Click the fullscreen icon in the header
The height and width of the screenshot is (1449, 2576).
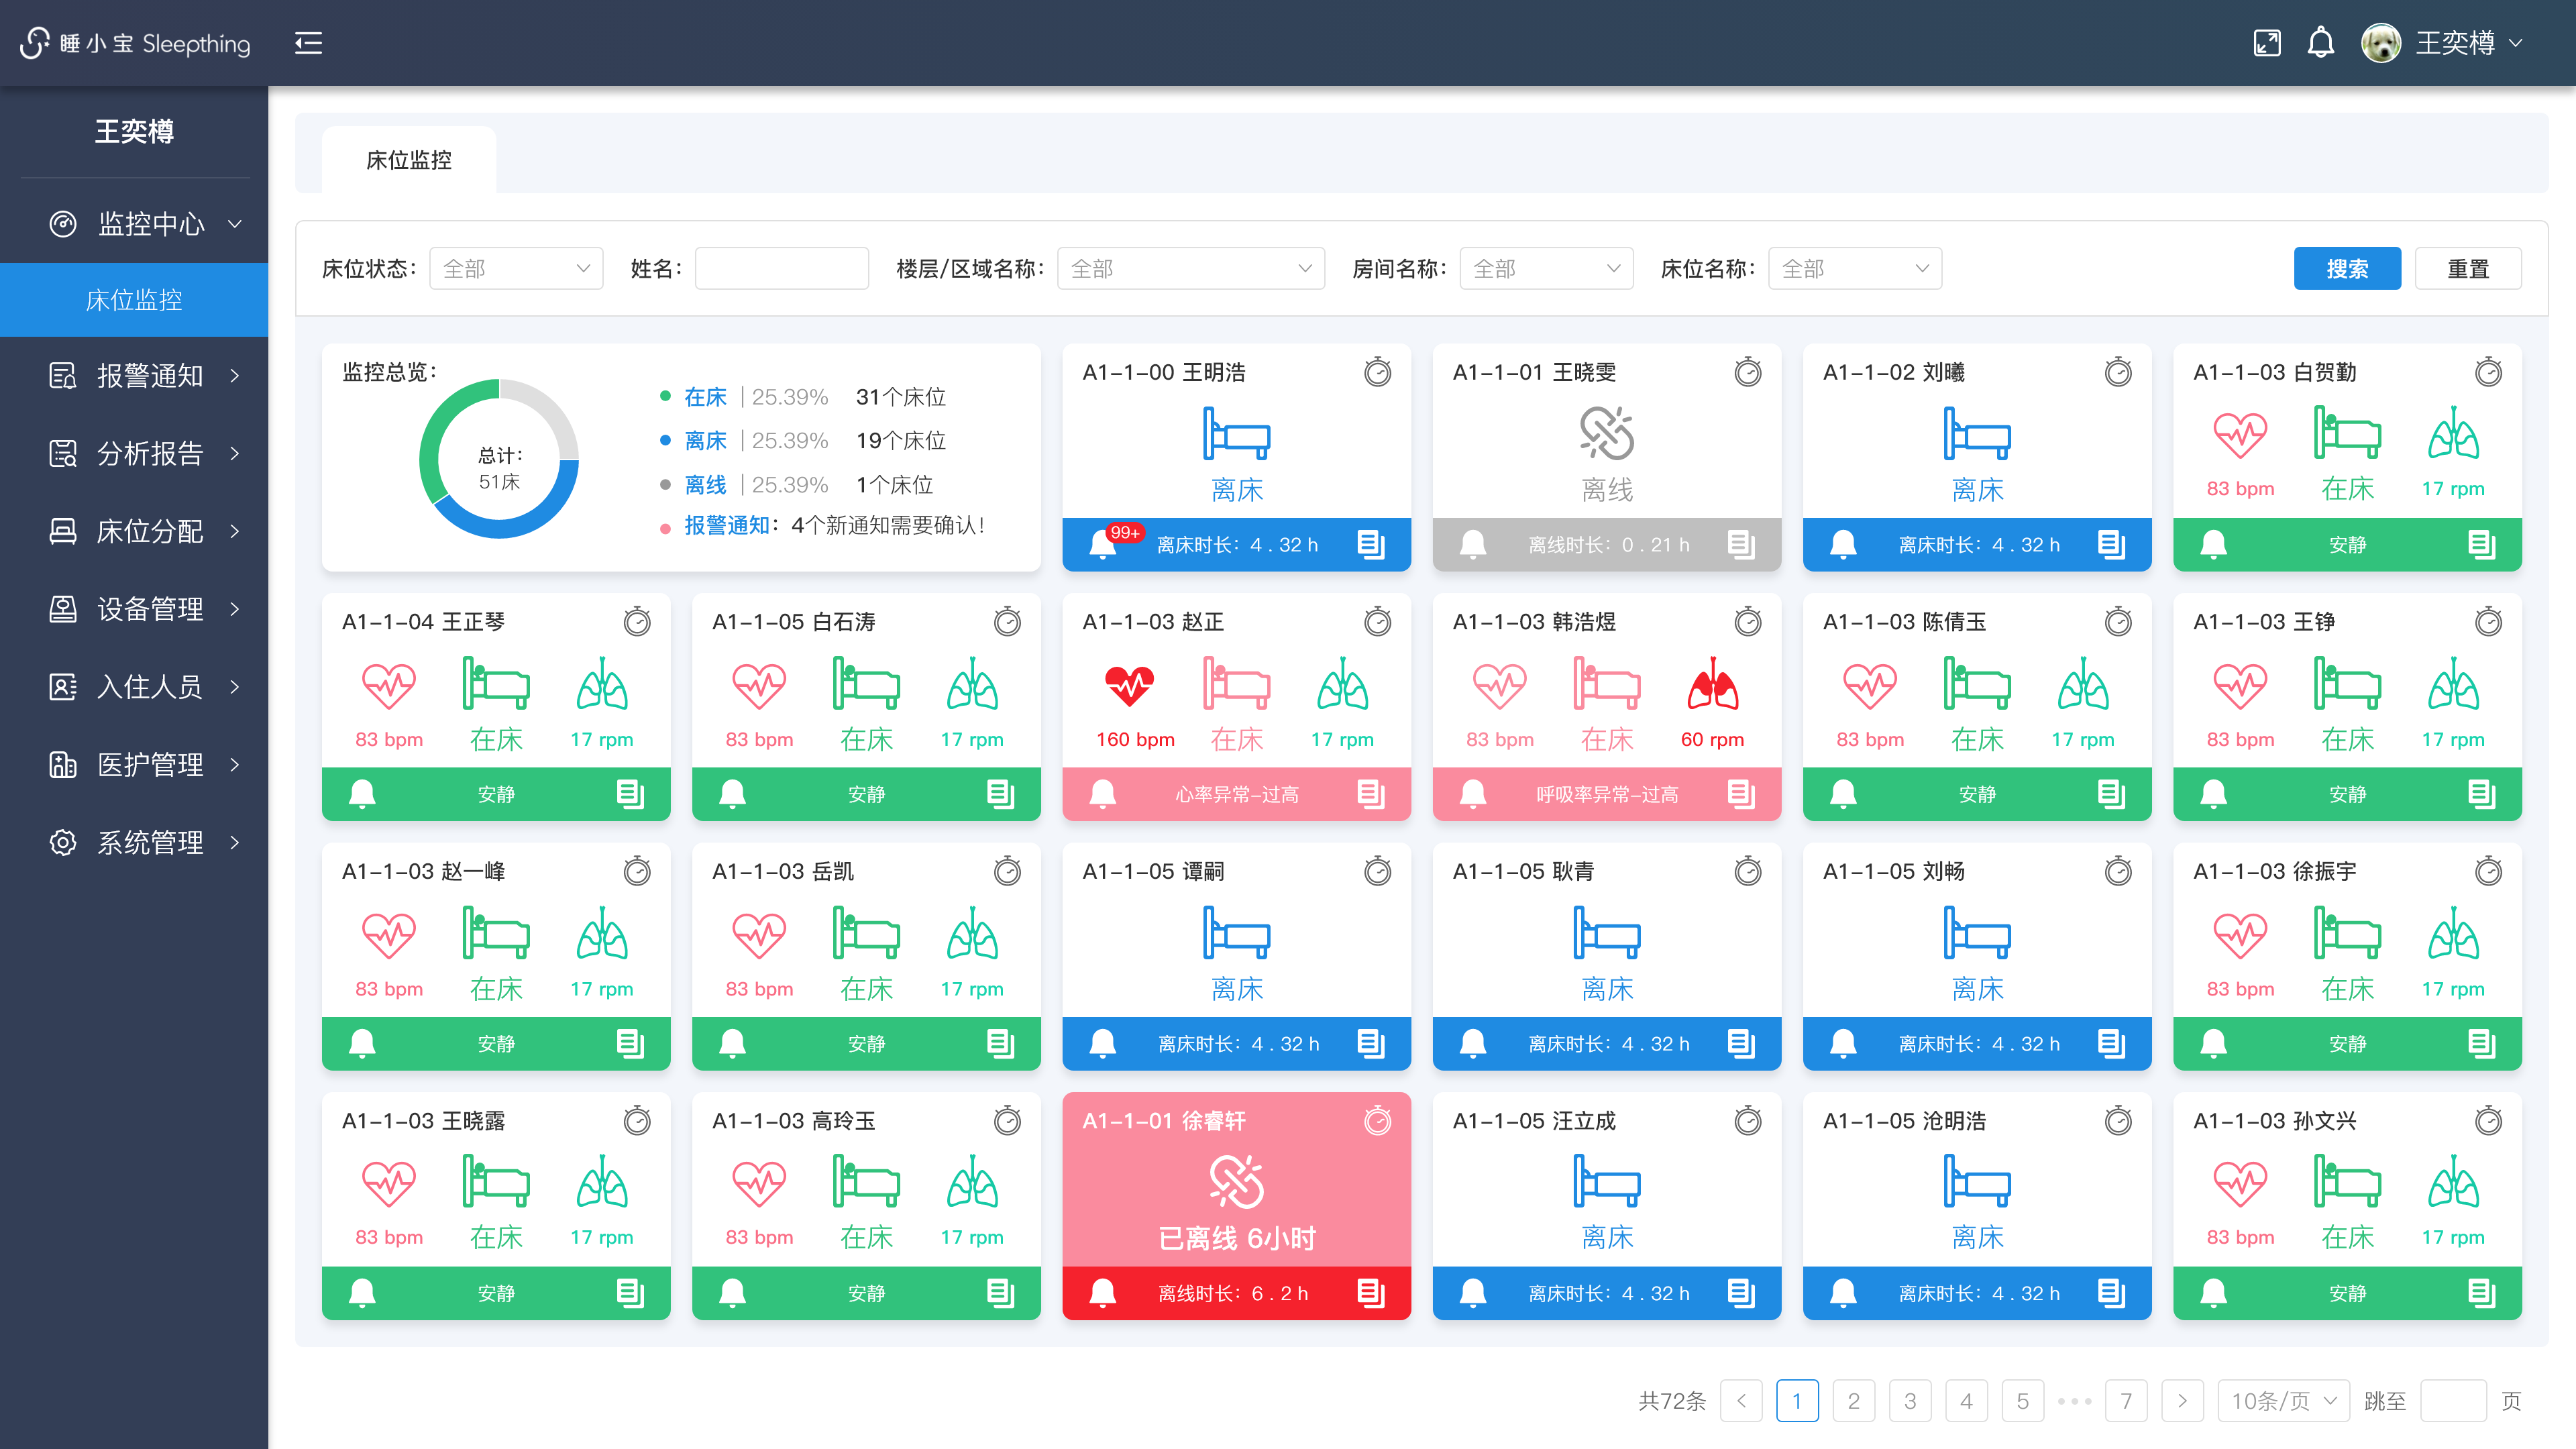tap(2266, 43)
